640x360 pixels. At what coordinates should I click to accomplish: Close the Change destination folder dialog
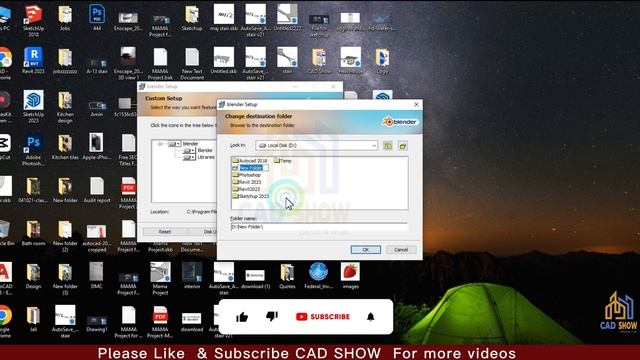pyautogui.click(x=416, y=104)
